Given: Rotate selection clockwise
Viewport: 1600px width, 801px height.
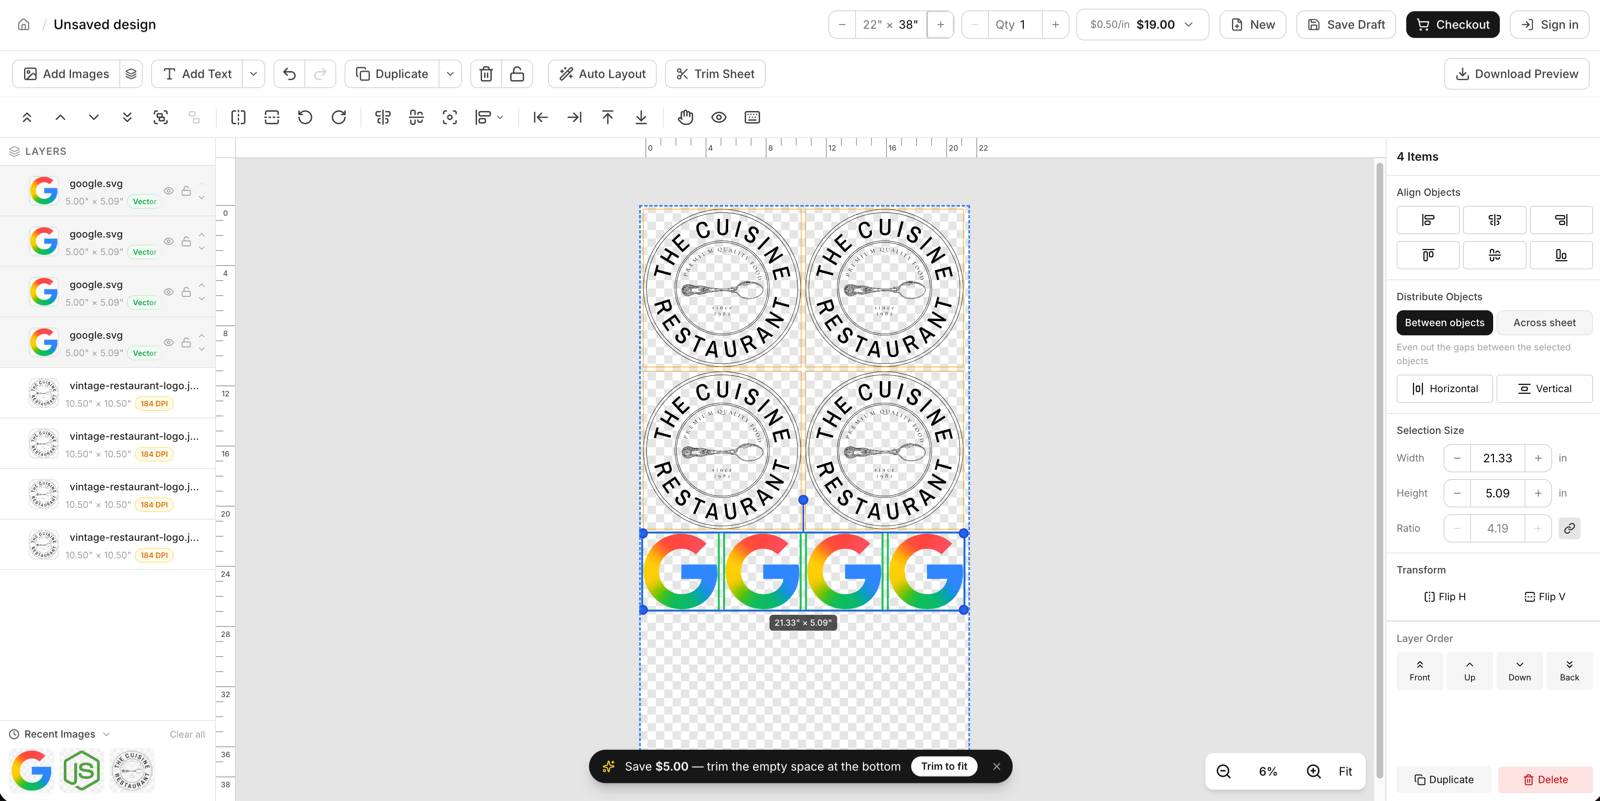Looking at the screenshot, I should click(339, 118).
